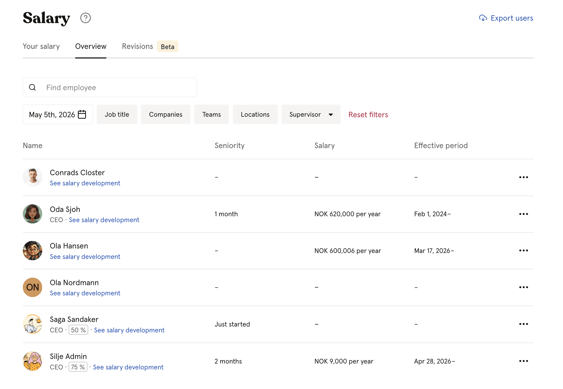Image resolution: width=563 pixels, height=389 pixels.
Task: Click the name Conrads Closter
Action: (77, 172)
